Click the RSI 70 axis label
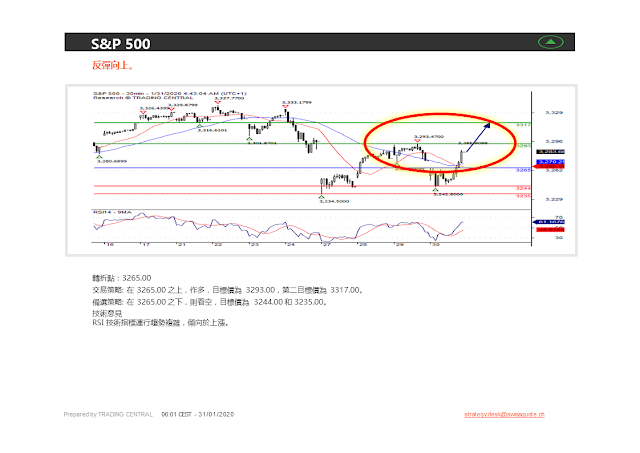 coord(559,217)
